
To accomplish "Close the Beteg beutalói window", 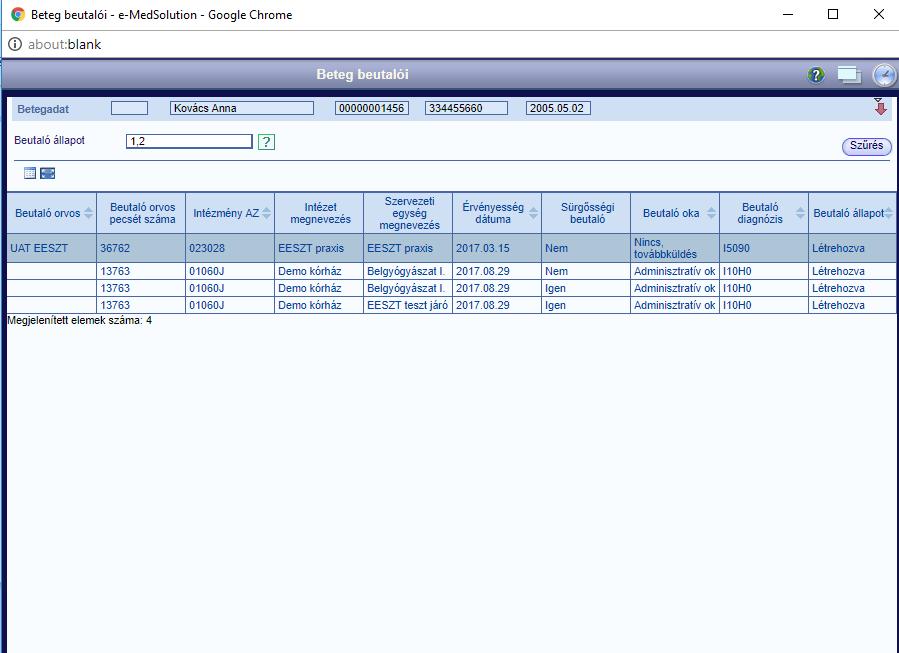I will point(878,14).
